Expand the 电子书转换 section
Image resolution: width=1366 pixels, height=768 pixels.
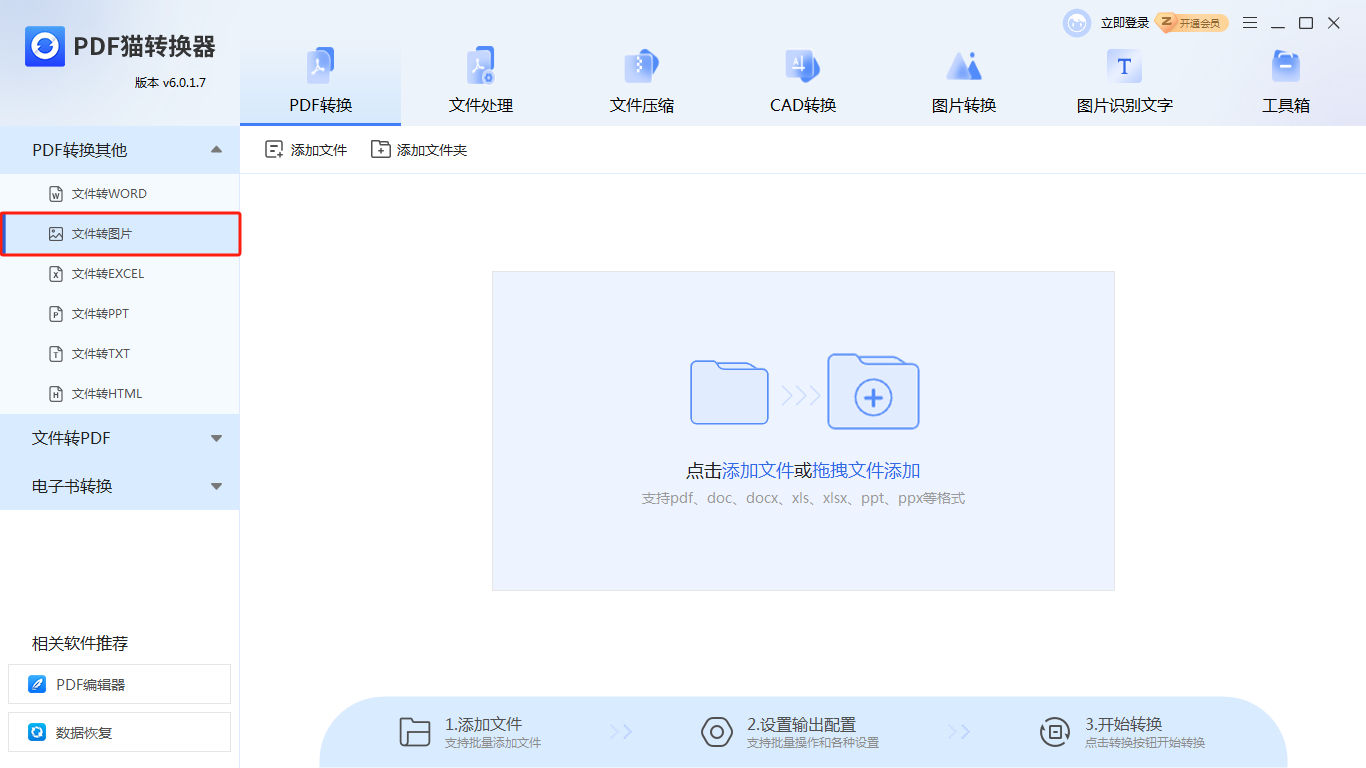(120, 486)
